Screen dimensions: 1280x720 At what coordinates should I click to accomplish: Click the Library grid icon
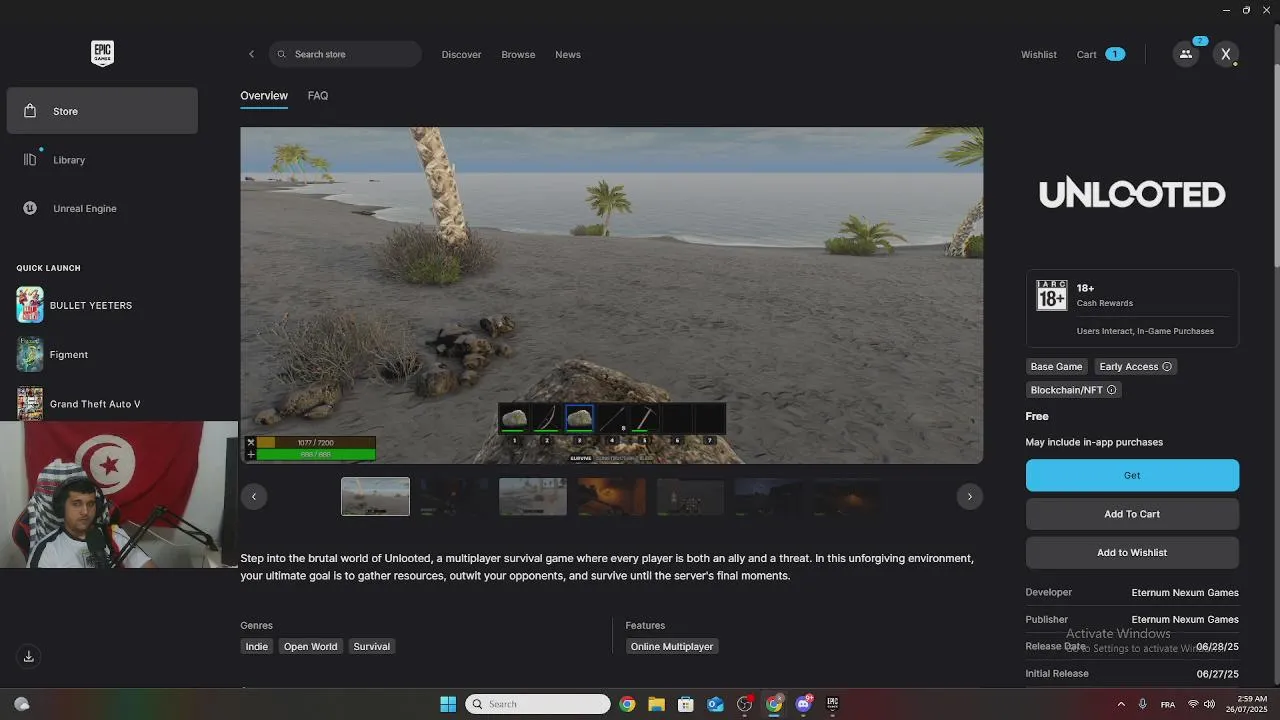click(30, 160)
